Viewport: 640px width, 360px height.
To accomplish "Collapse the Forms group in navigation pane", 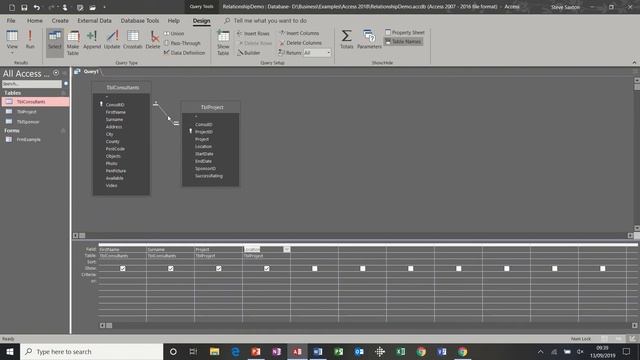I will pos(63,131).
